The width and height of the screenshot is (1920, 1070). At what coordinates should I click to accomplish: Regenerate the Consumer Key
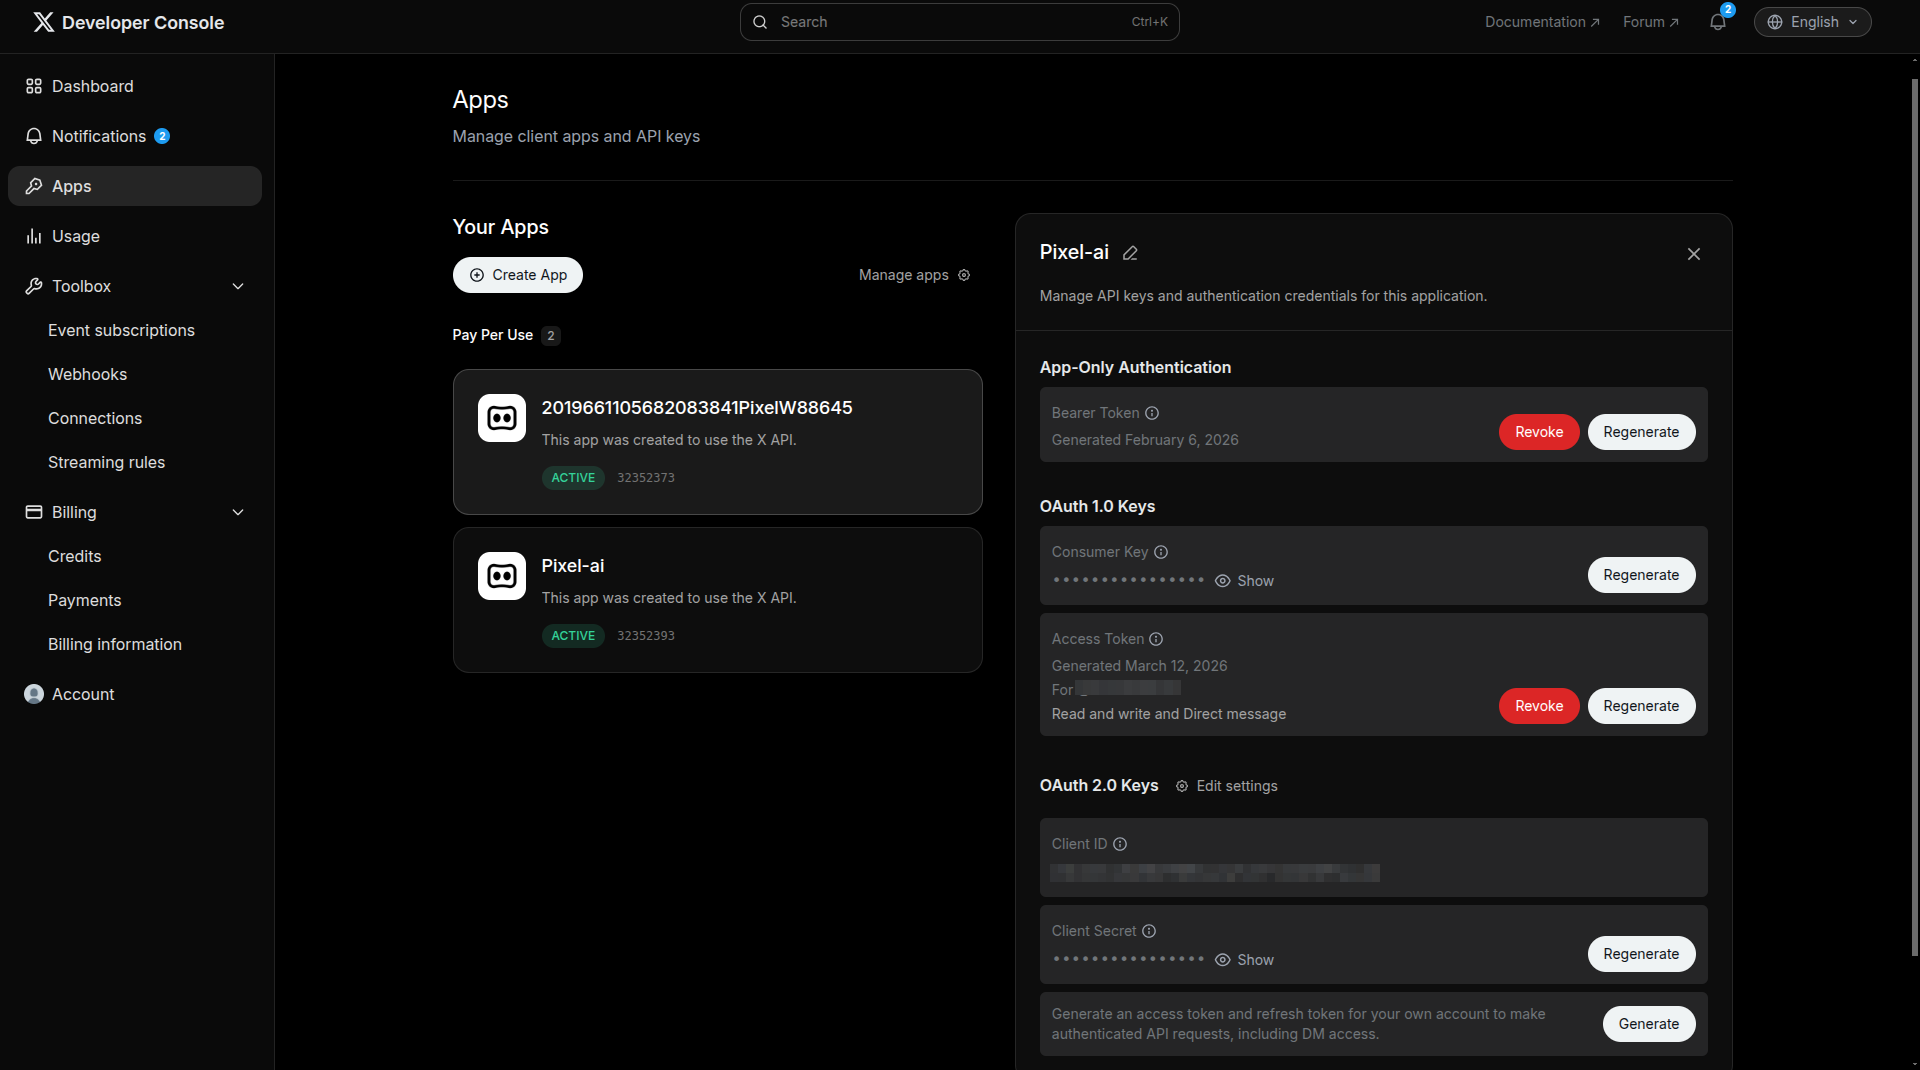pos(1641,575)
